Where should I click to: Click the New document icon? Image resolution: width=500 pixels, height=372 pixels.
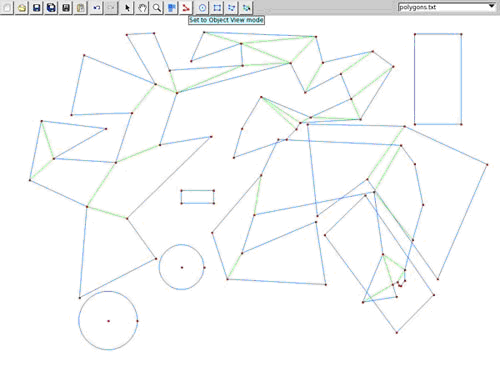pos(7,7)
